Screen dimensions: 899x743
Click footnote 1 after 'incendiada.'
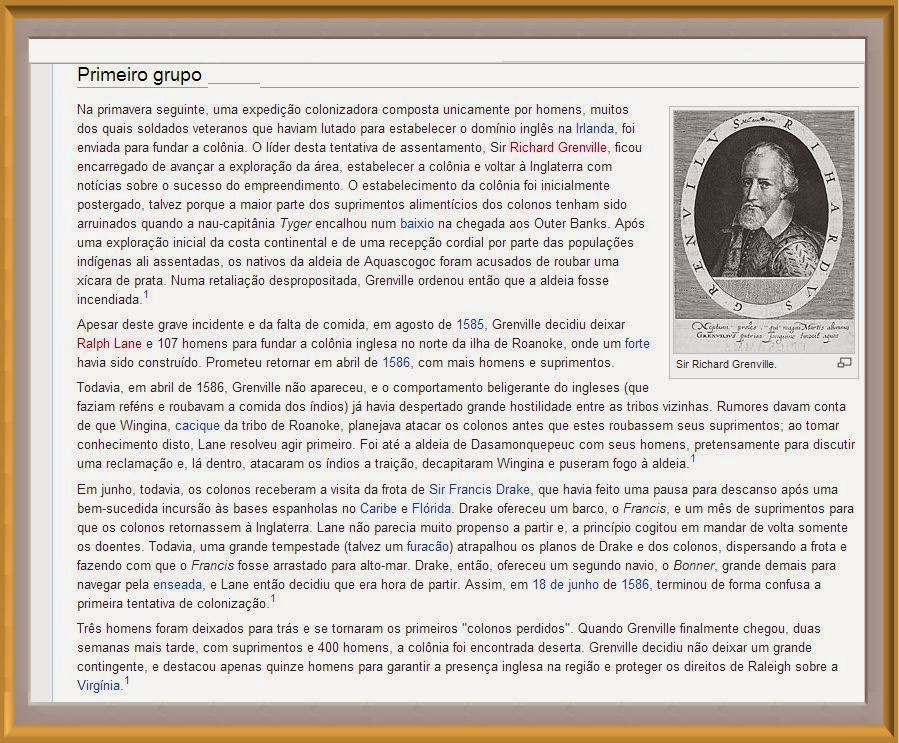[146, 295]
